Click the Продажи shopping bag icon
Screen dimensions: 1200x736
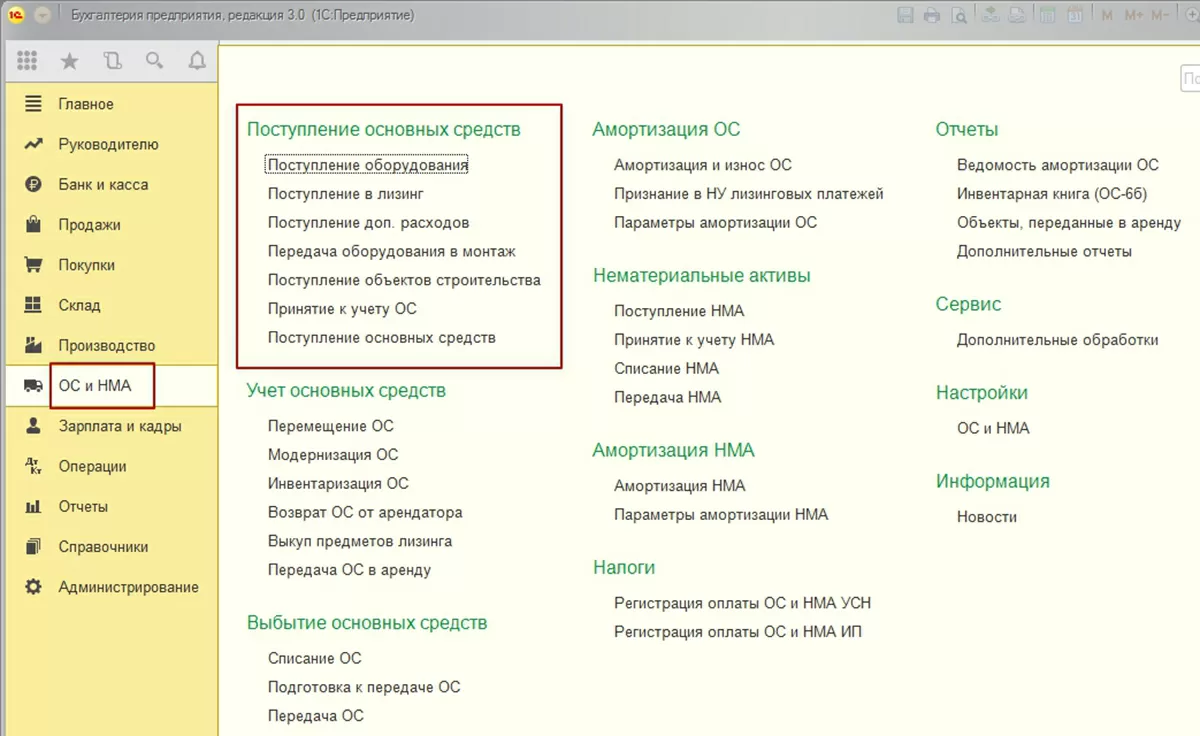tap(33, 224)
